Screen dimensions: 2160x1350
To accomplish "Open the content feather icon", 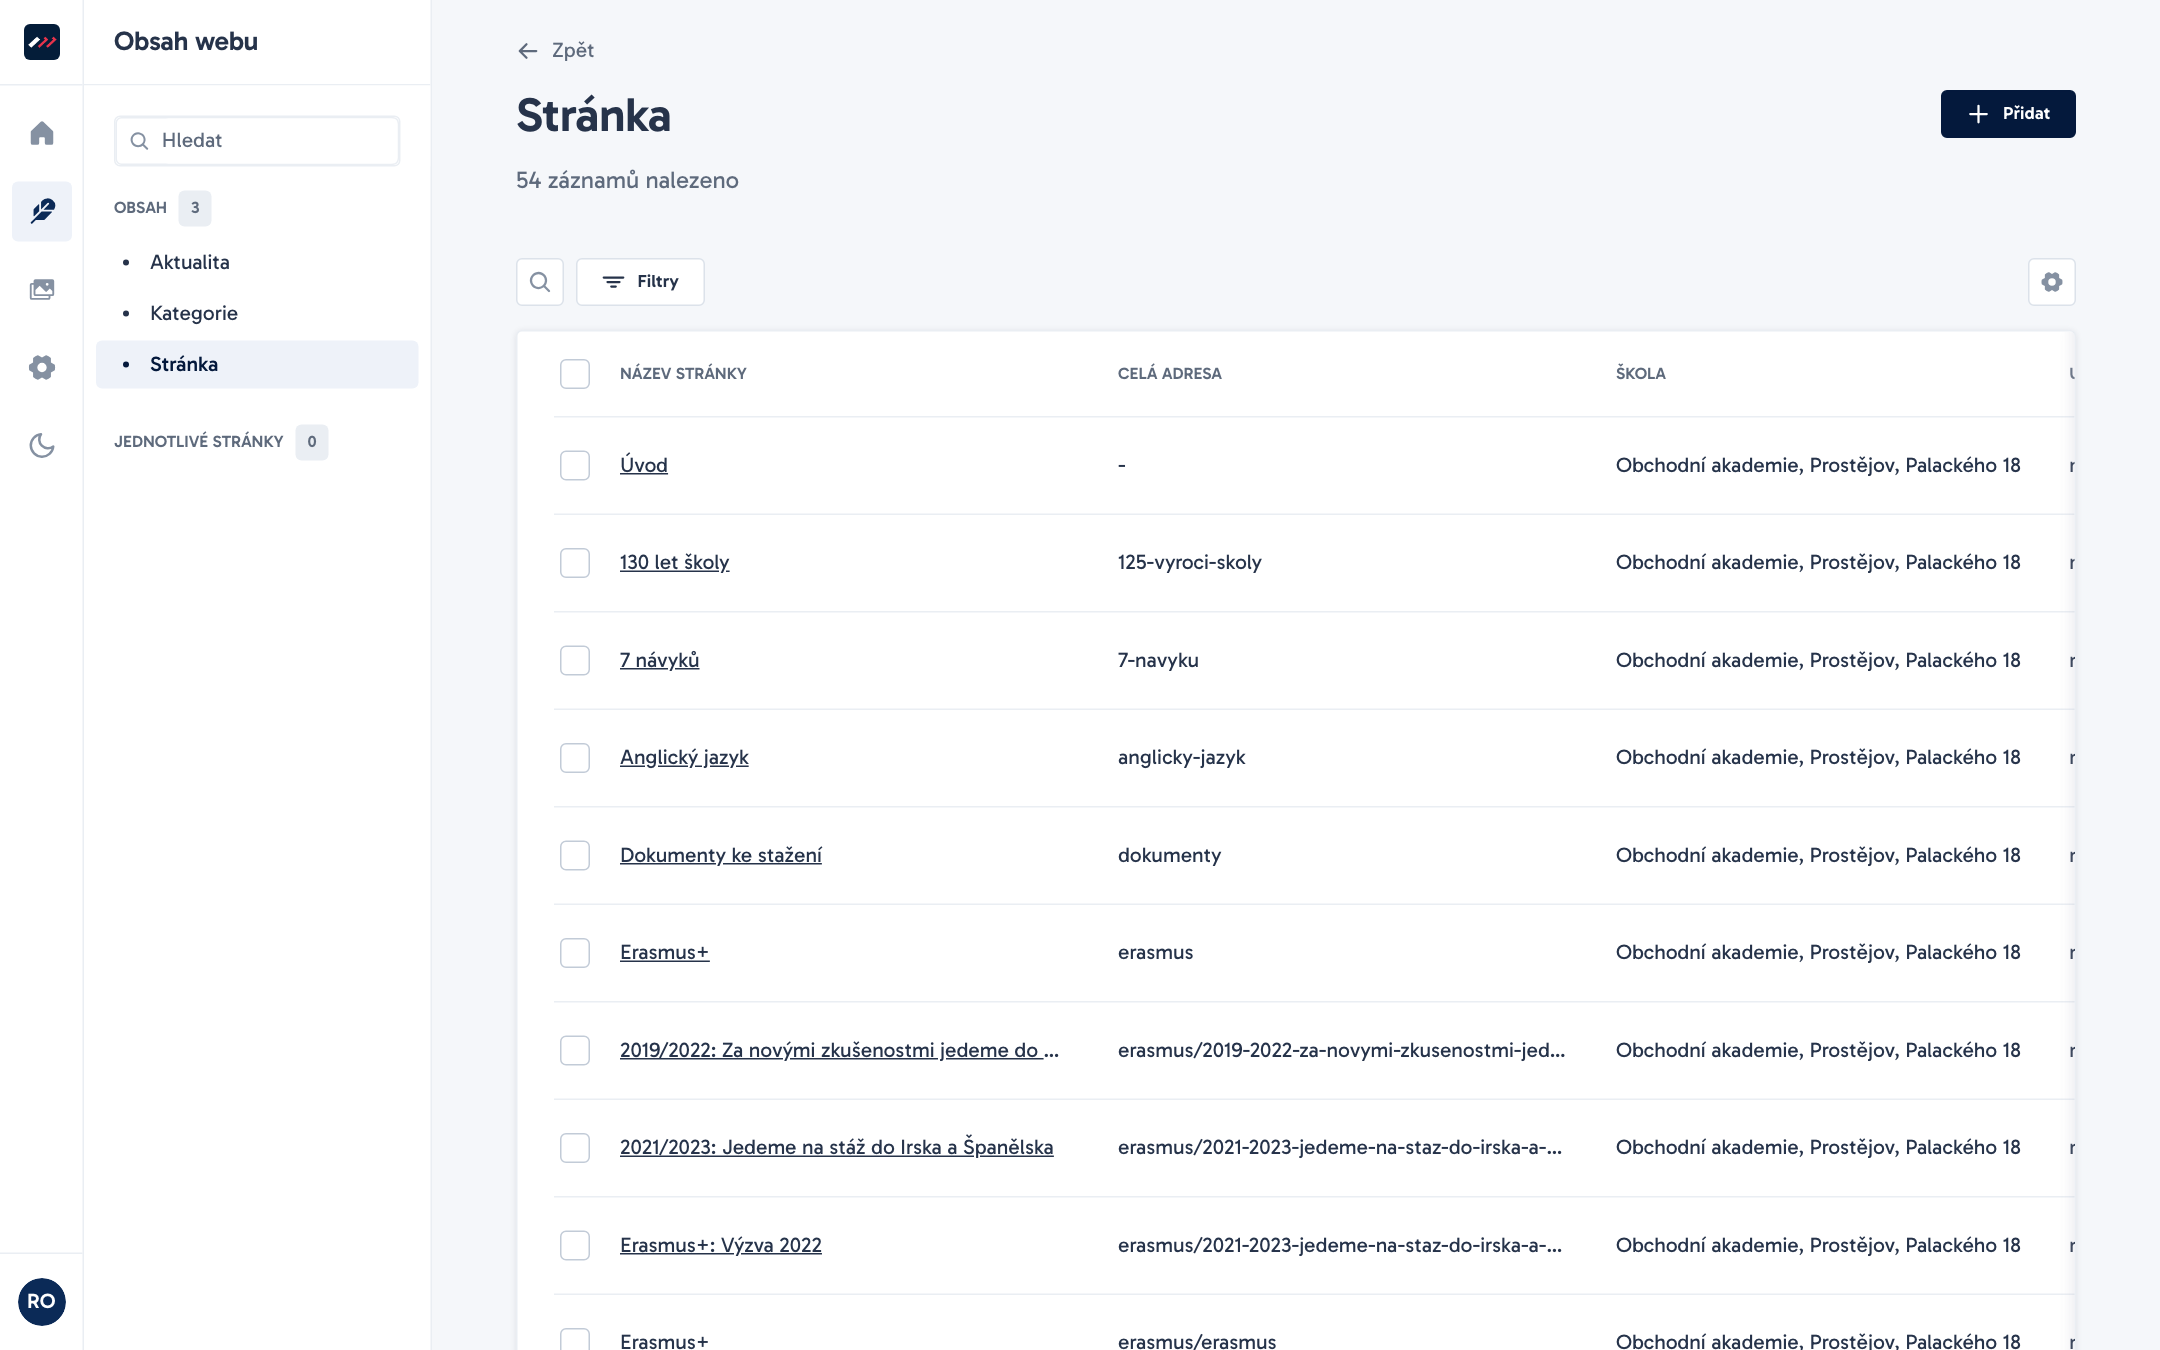I will point(42,211).
